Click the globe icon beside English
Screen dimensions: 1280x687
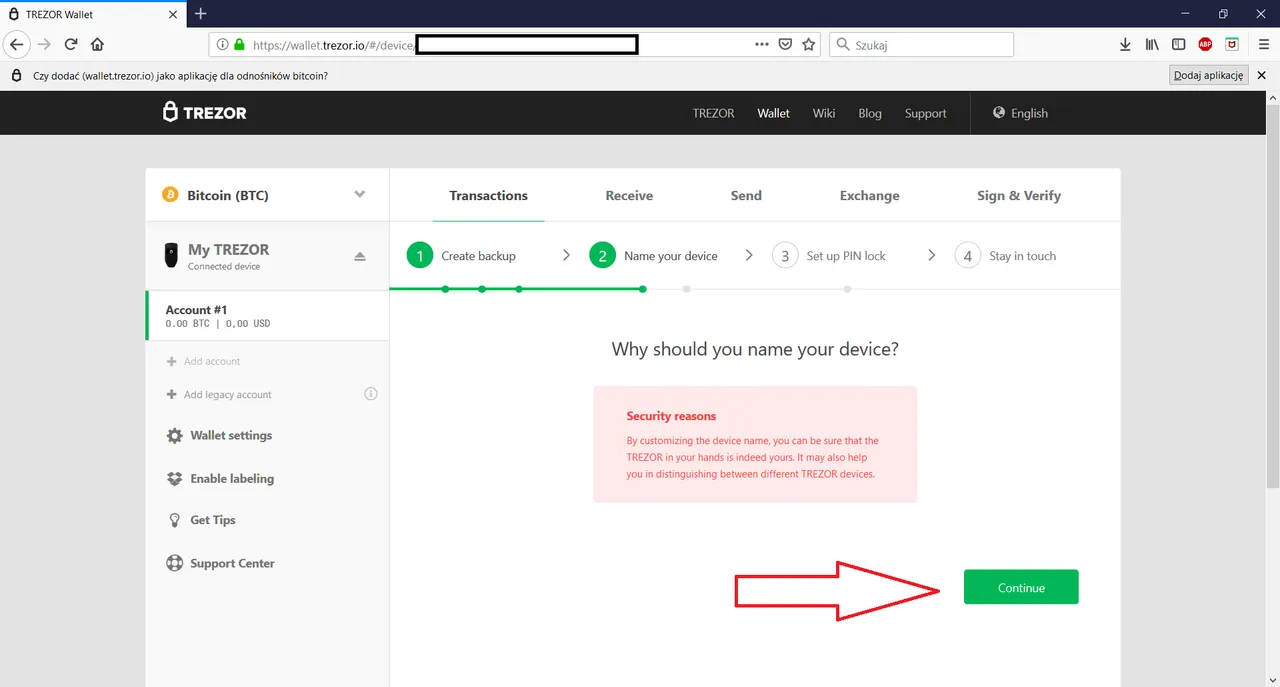pos(998,113)
